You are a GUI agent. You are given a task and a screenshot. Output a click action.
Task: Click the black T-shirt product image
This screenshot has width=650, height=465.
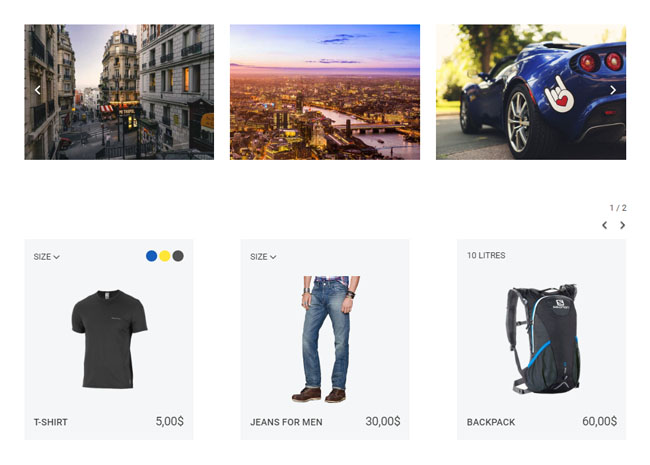109,339
